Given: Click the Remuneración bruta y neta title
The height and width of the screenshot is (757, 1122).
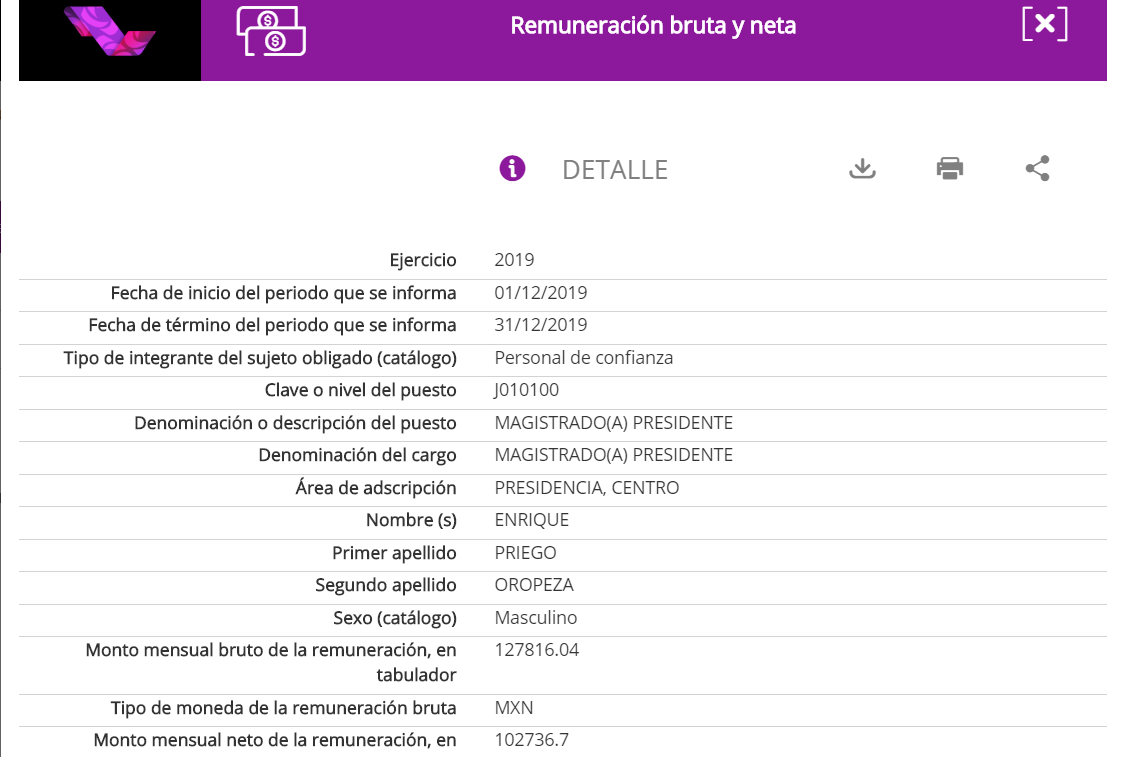Looking at the screenshot, I should click(653, 26).
